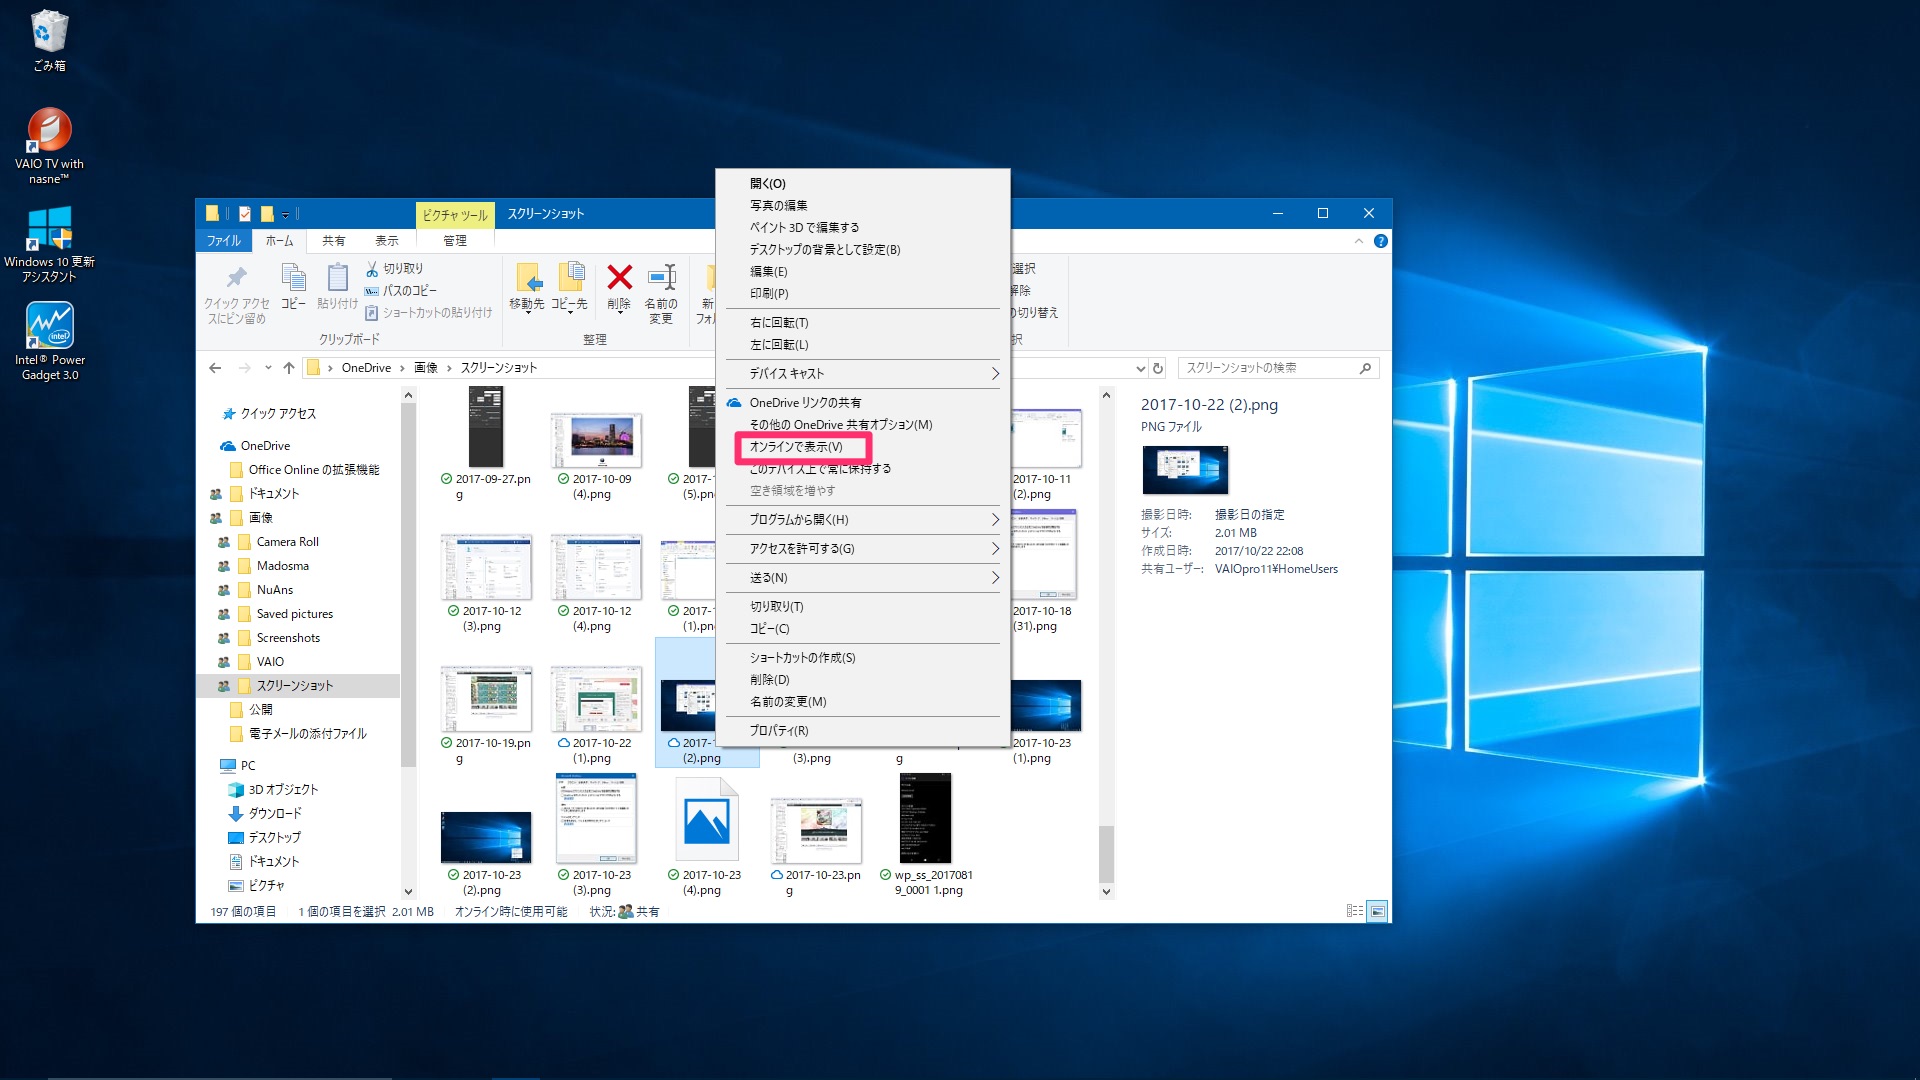Viewport: 1920px width, 1080px height.
Task: Click 撮影日の指定 in details pane
Action: coord(1250,515)
